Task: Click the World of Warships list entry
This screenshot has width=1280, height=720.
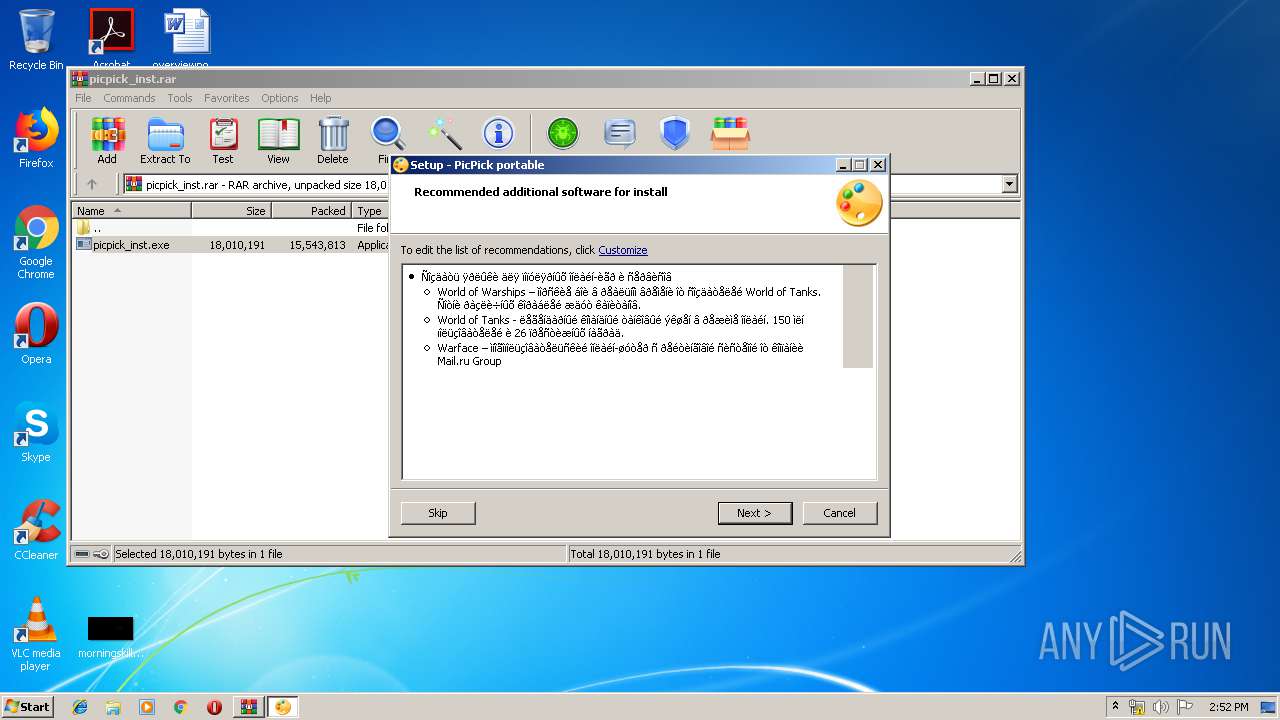Action: pos(629,298)
